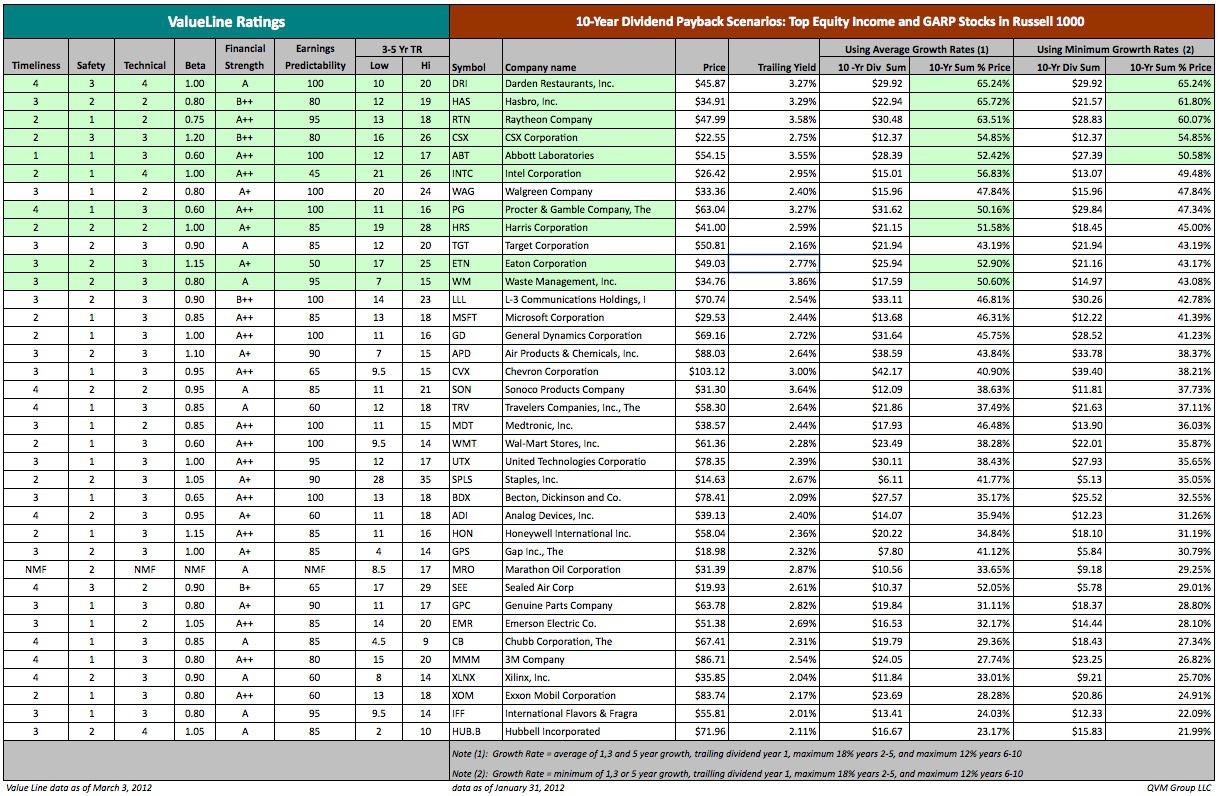Select the Sonoco Products Company cell
1220x796 pixels.
tap(589, 390)
